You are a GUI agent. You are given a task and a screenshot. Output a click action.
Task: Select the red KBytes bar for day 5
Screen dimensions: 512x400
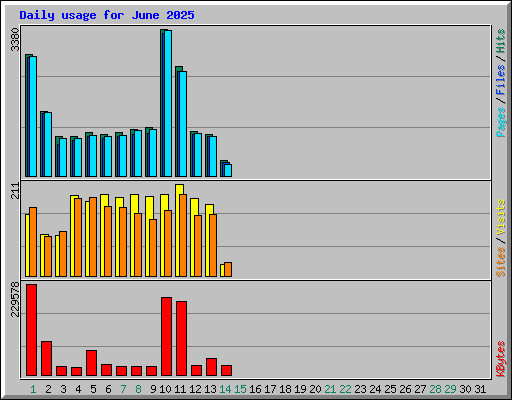[91, 363]
